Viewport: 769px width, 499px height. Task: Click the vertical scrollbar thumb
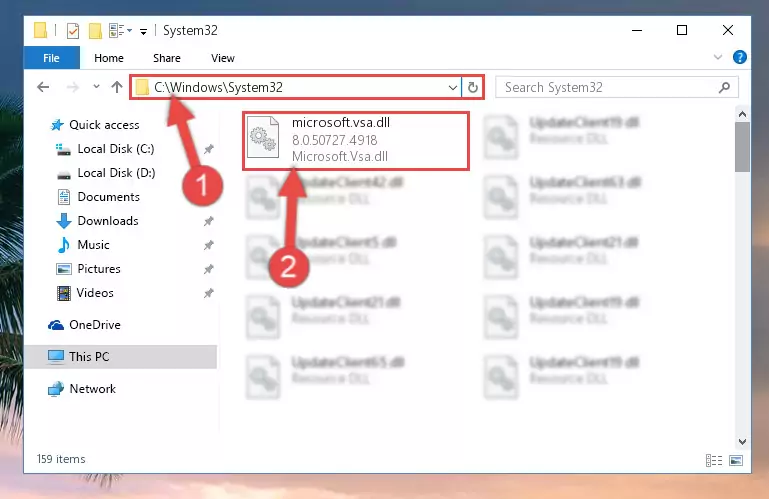pyautogui.click(x=742, y=147)
